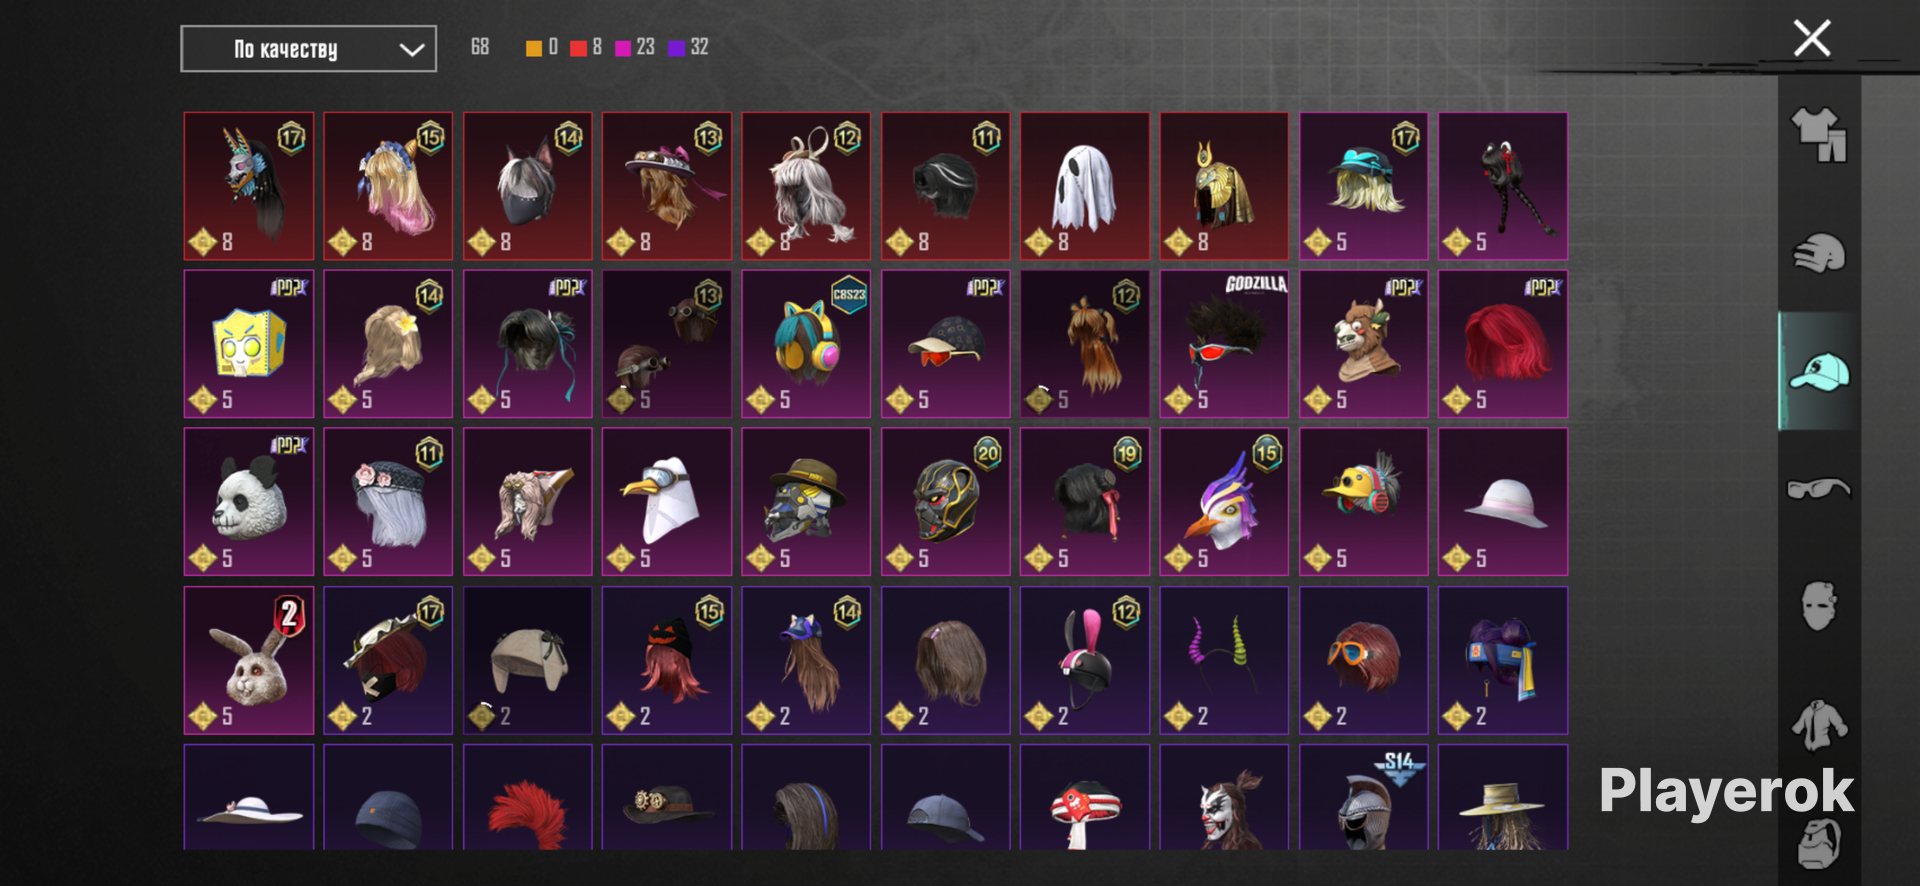Image resolution: width=1920 pixels, height=886 pixels.
Task: Open the face mask category icon
Action: (1819, 606)
